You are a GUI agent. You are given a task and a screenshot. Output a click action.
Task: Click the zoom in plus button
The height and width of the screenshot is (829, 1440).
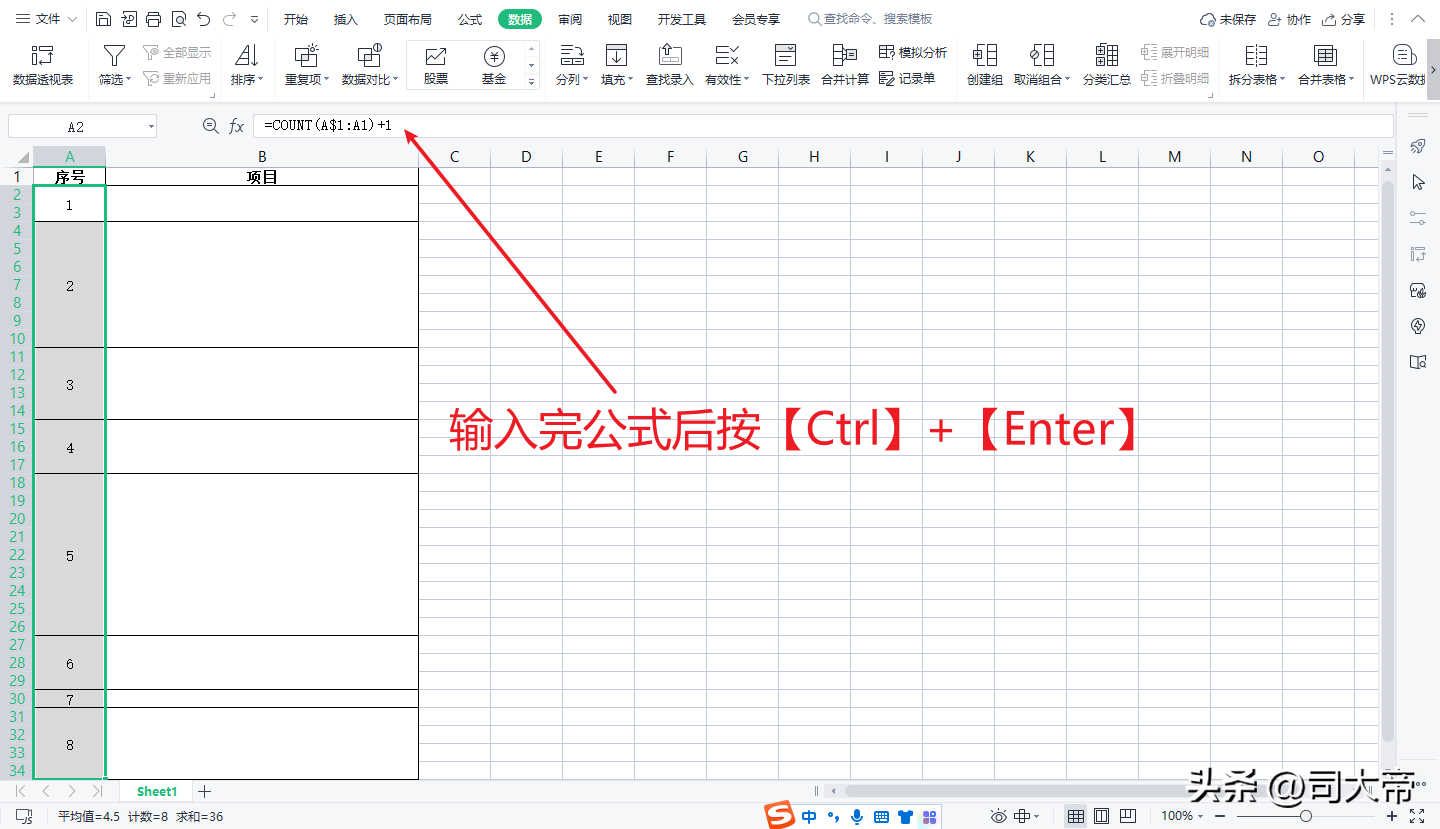click(1392, 816)
